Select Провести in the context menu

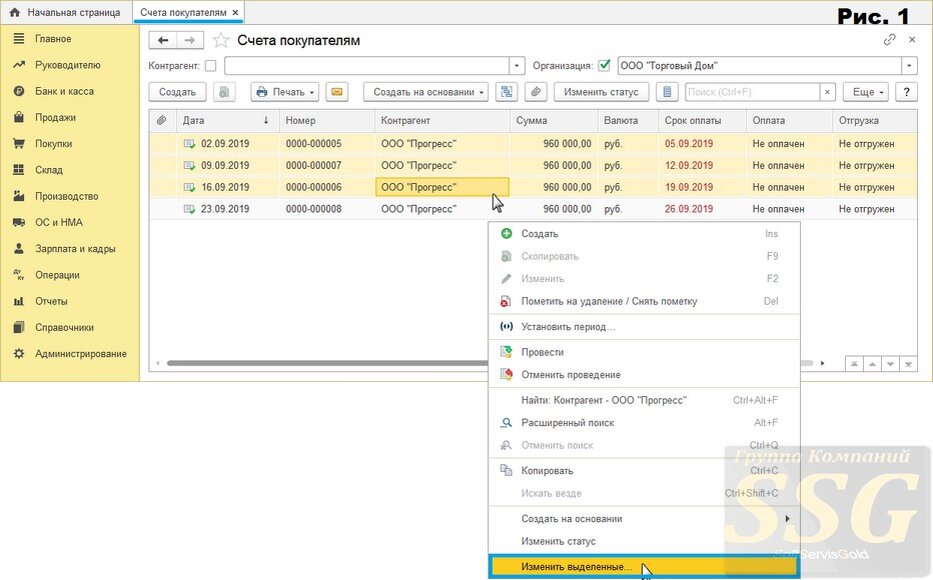[x=644, y=352]
